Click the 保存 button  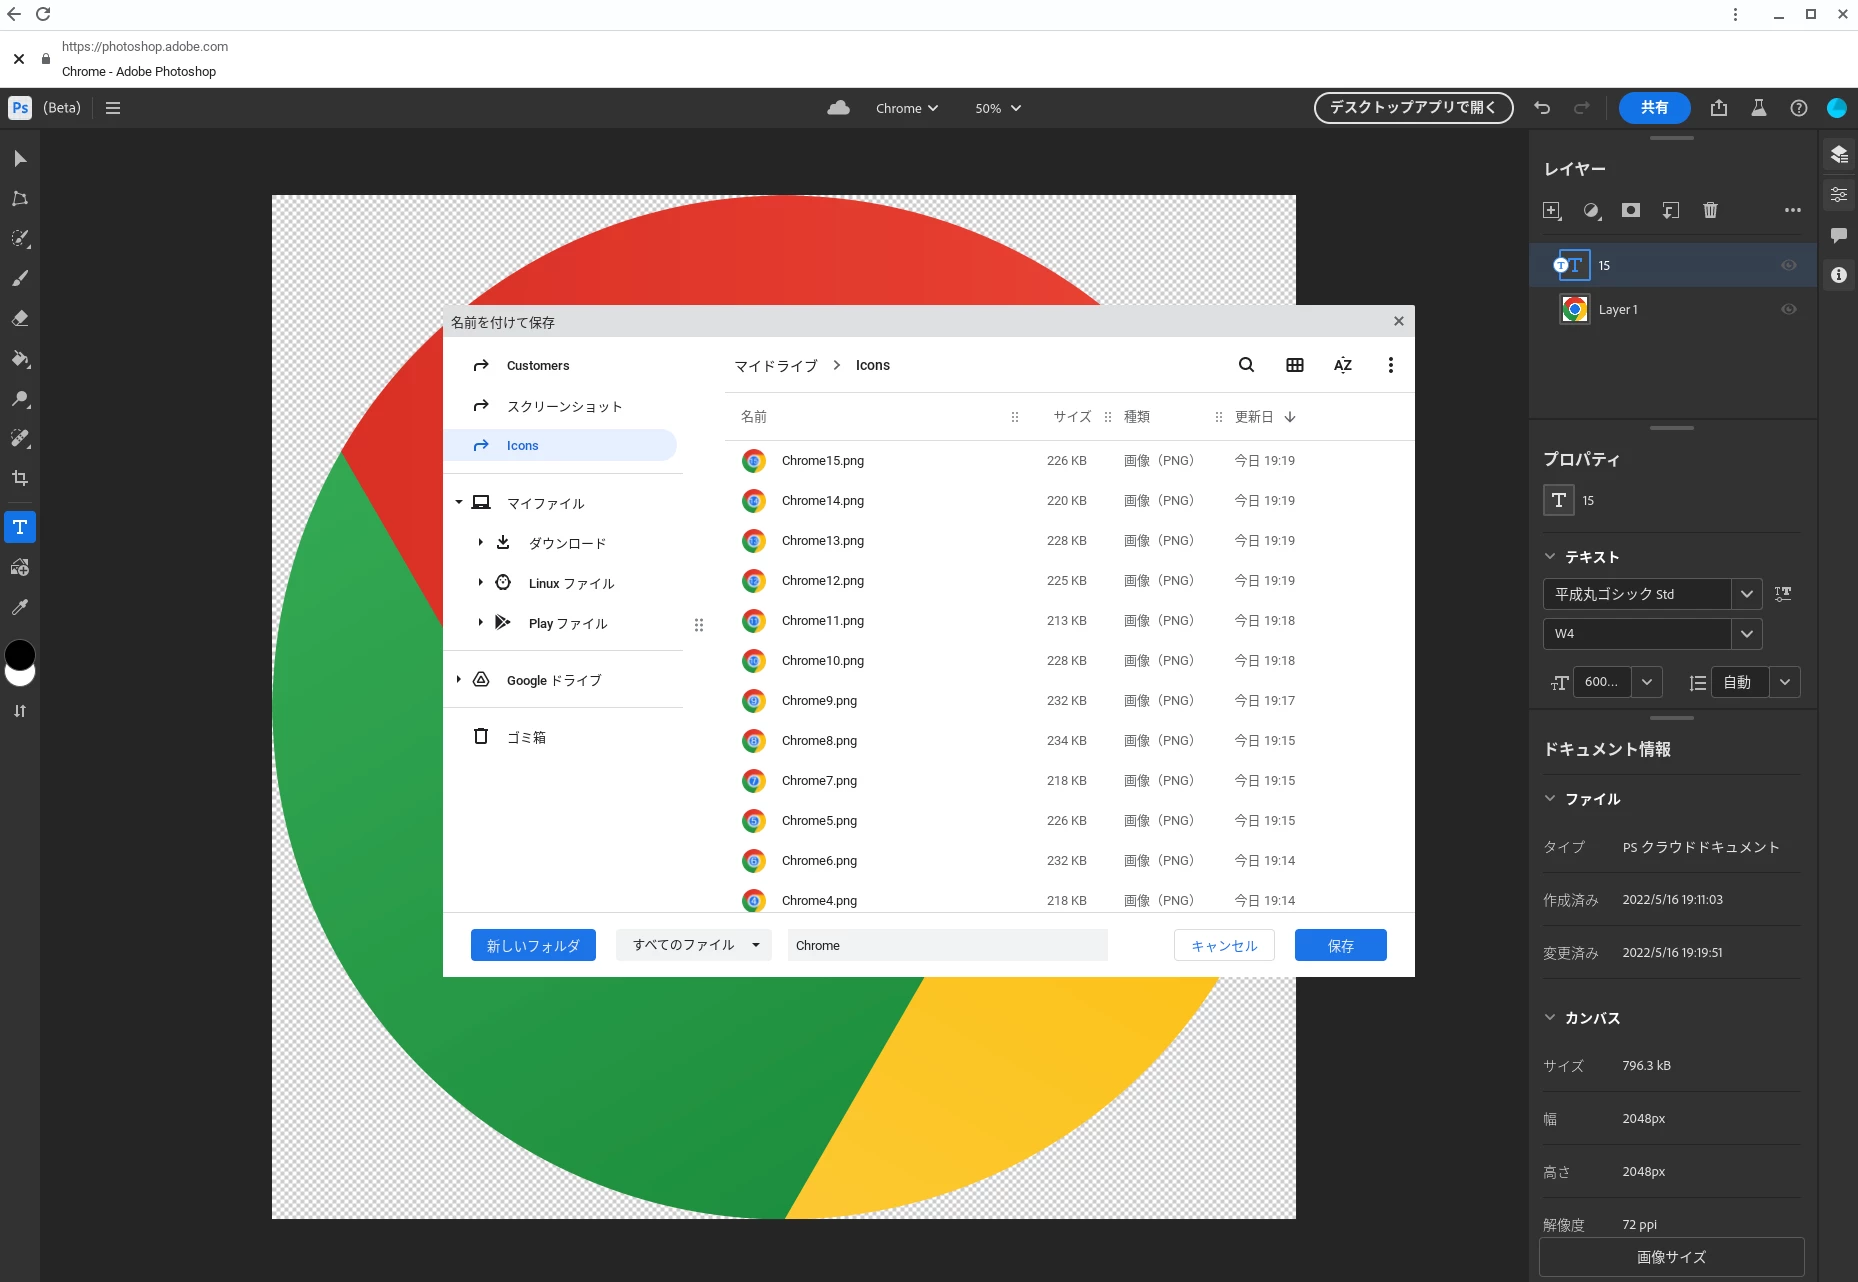[1341, 945]
